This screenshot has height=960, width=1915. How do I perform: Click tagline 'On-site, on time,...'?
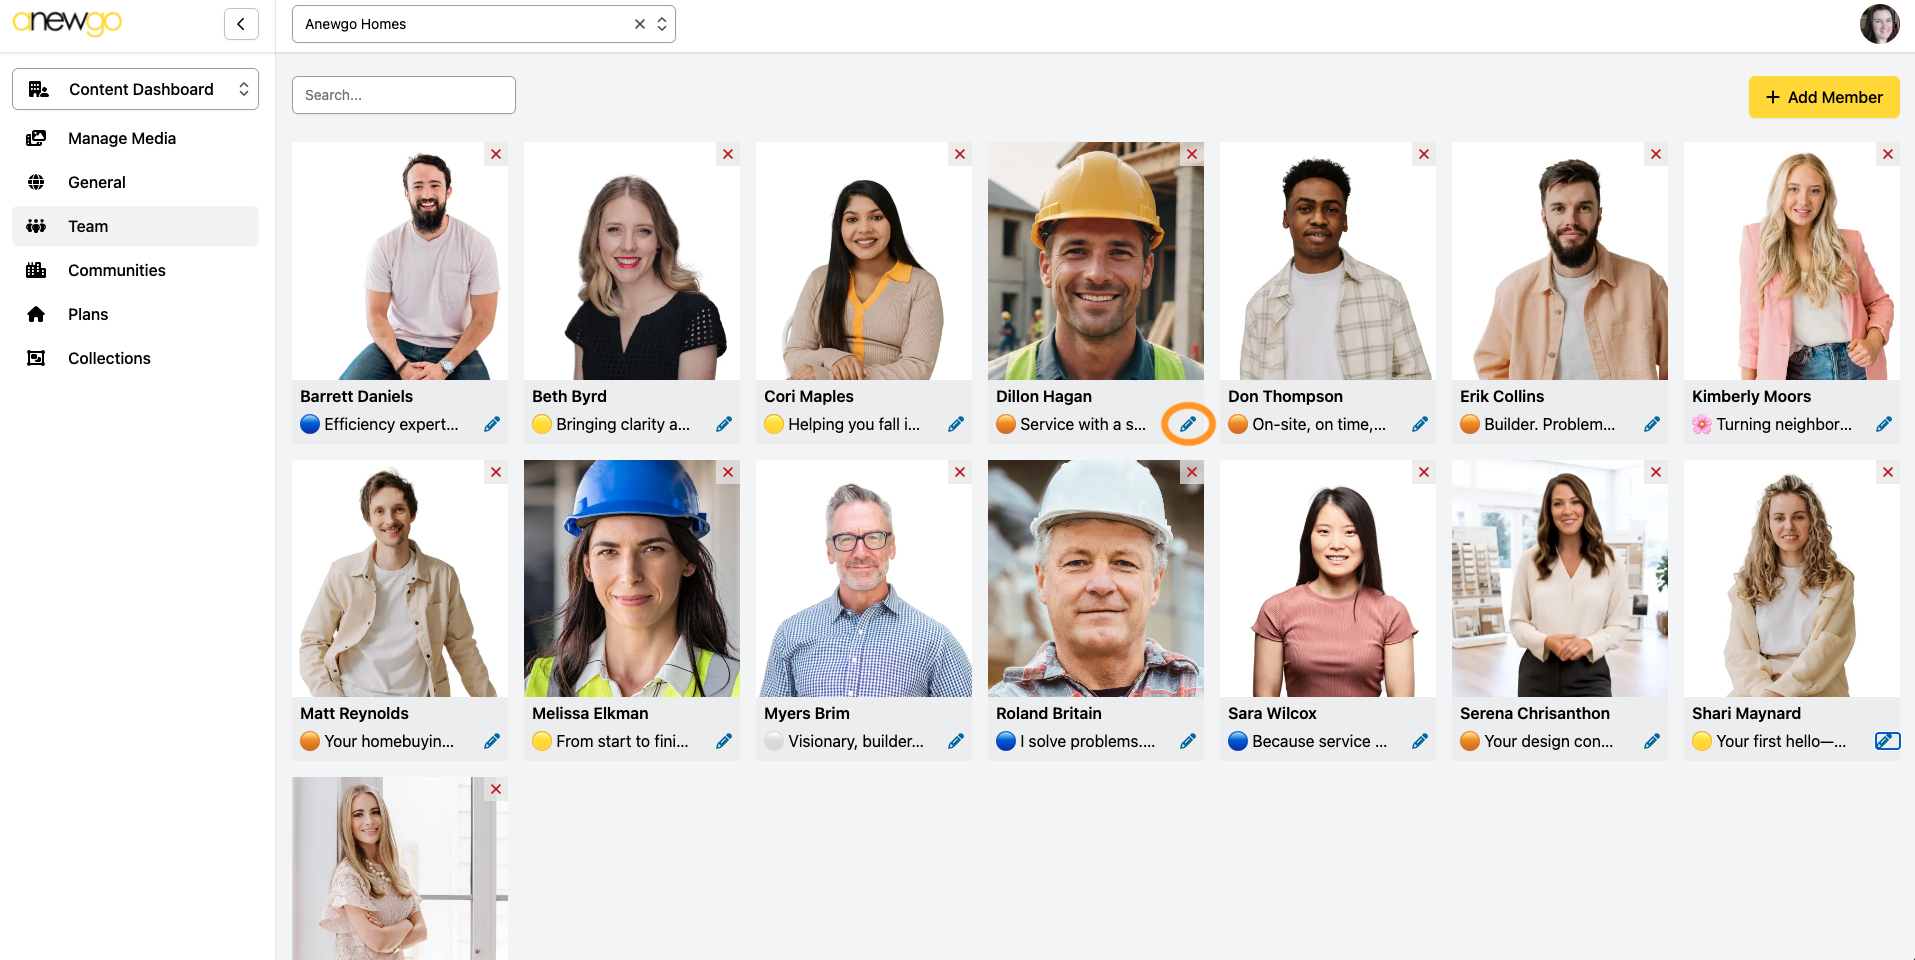pyautogui.click(x=1319, y=424)
